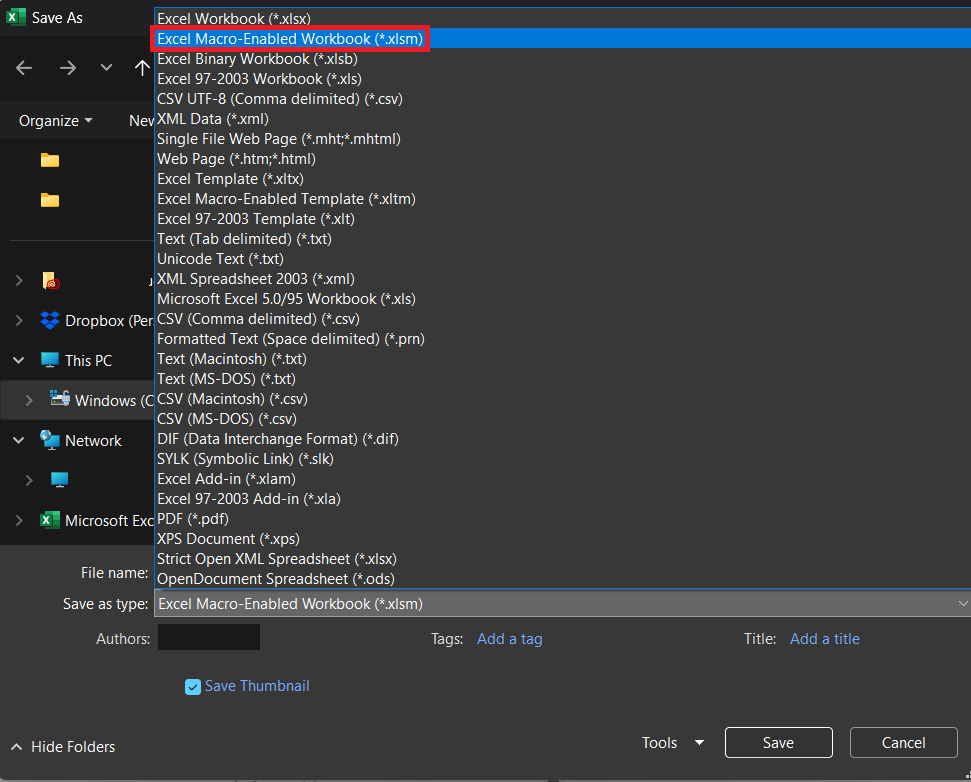The image size is (971, 782).
Task: Expand the Dropbox tree node
Action: point(19,320)
